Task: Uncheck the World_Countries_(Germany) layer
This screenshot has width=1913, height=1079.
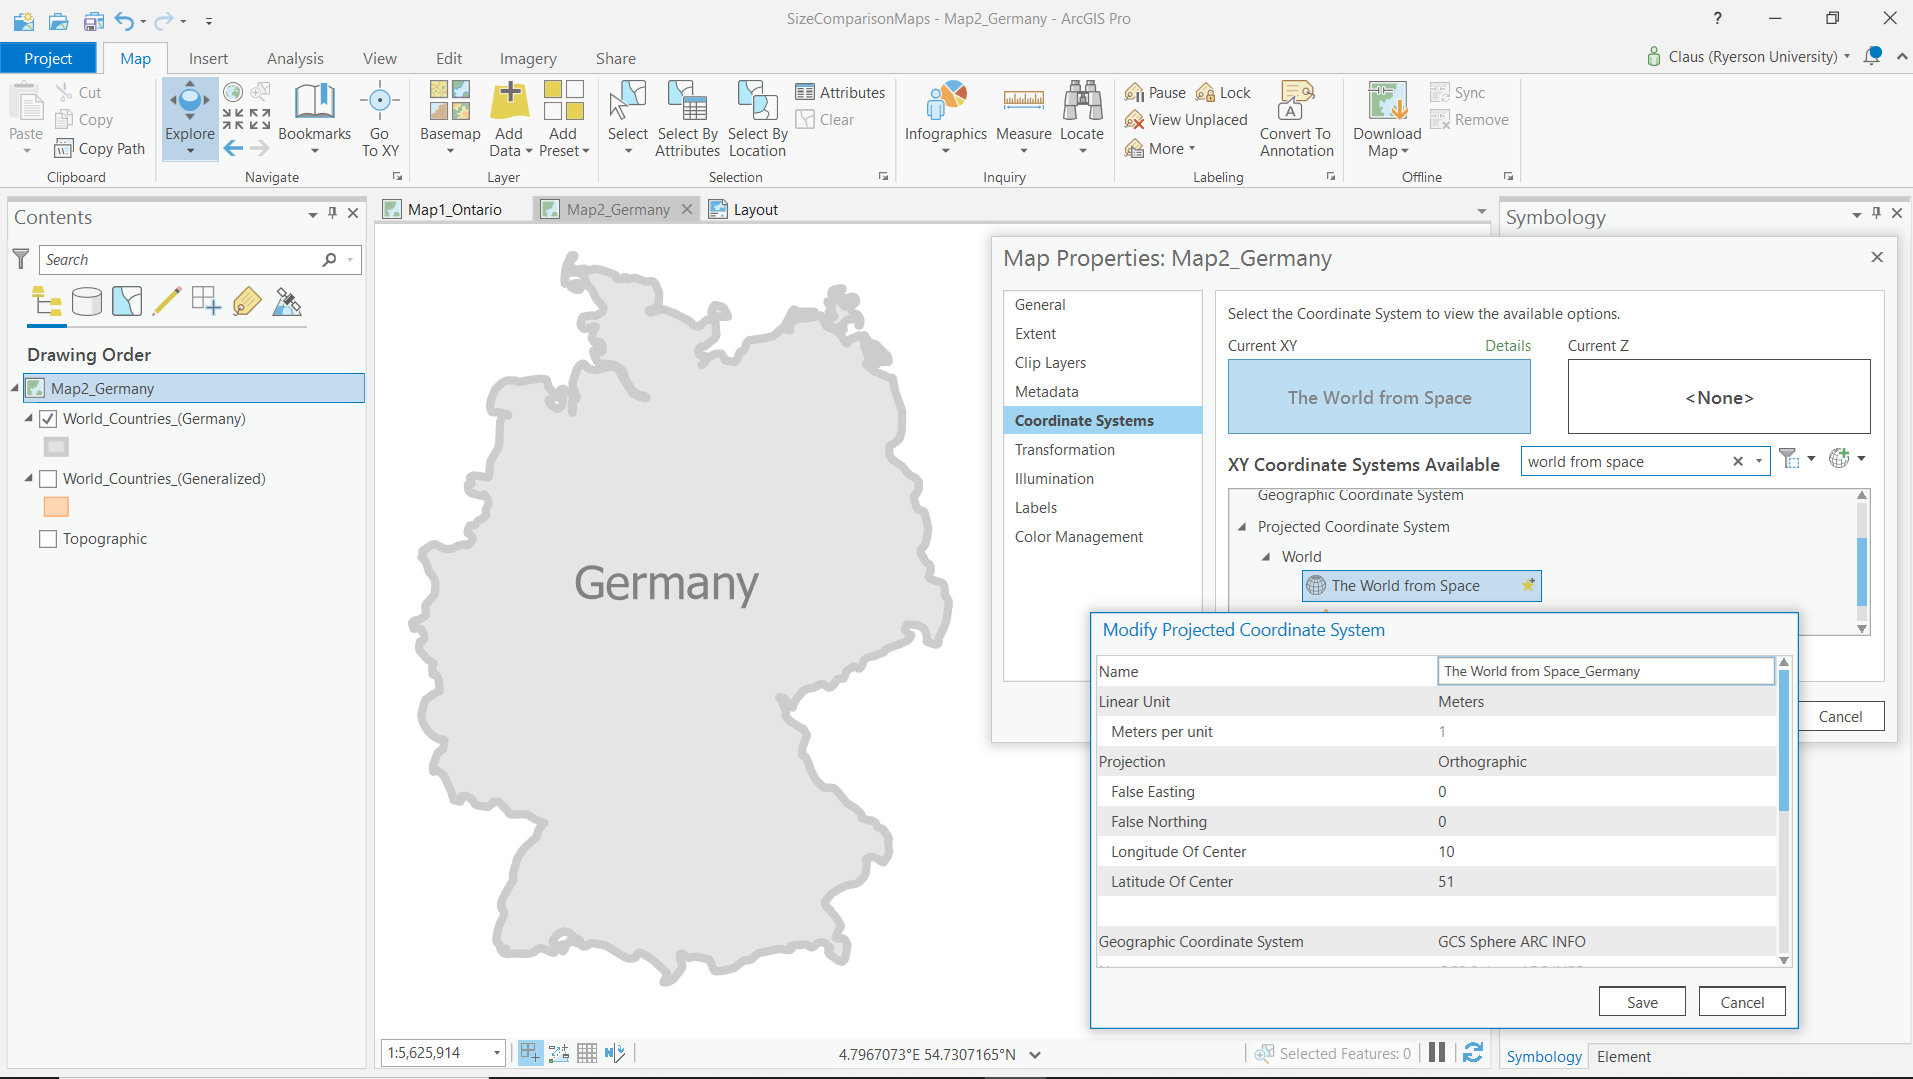Action: (48, 418)
